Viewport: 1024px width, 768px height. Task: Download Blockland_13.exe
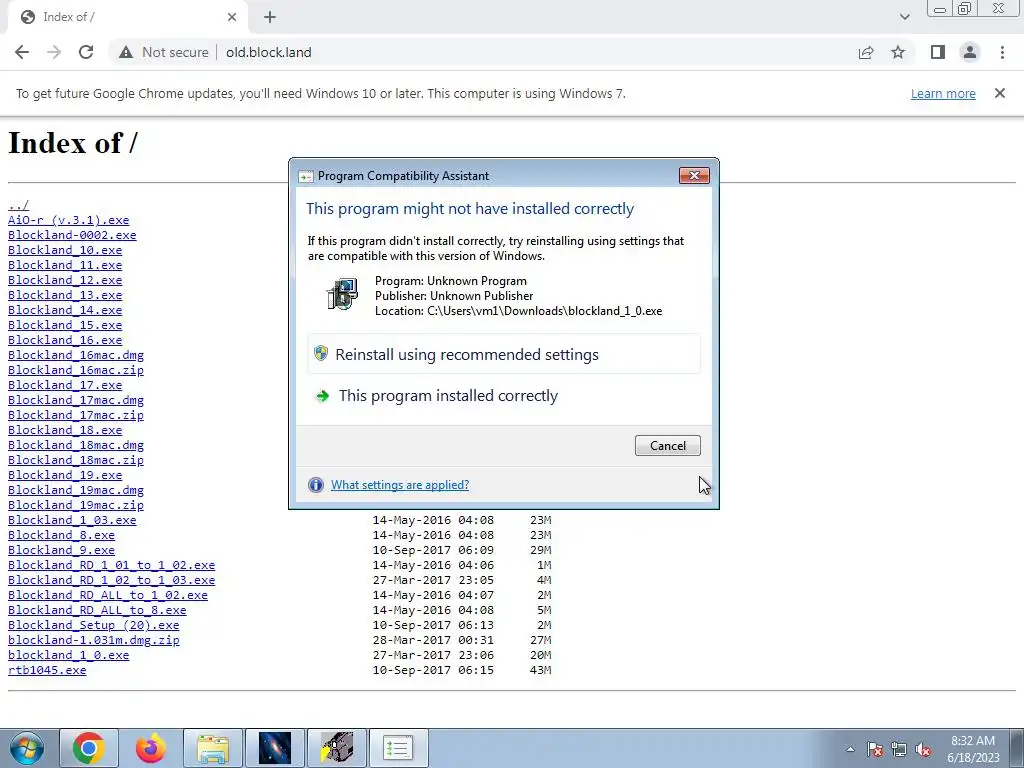[x=65, y=295]
